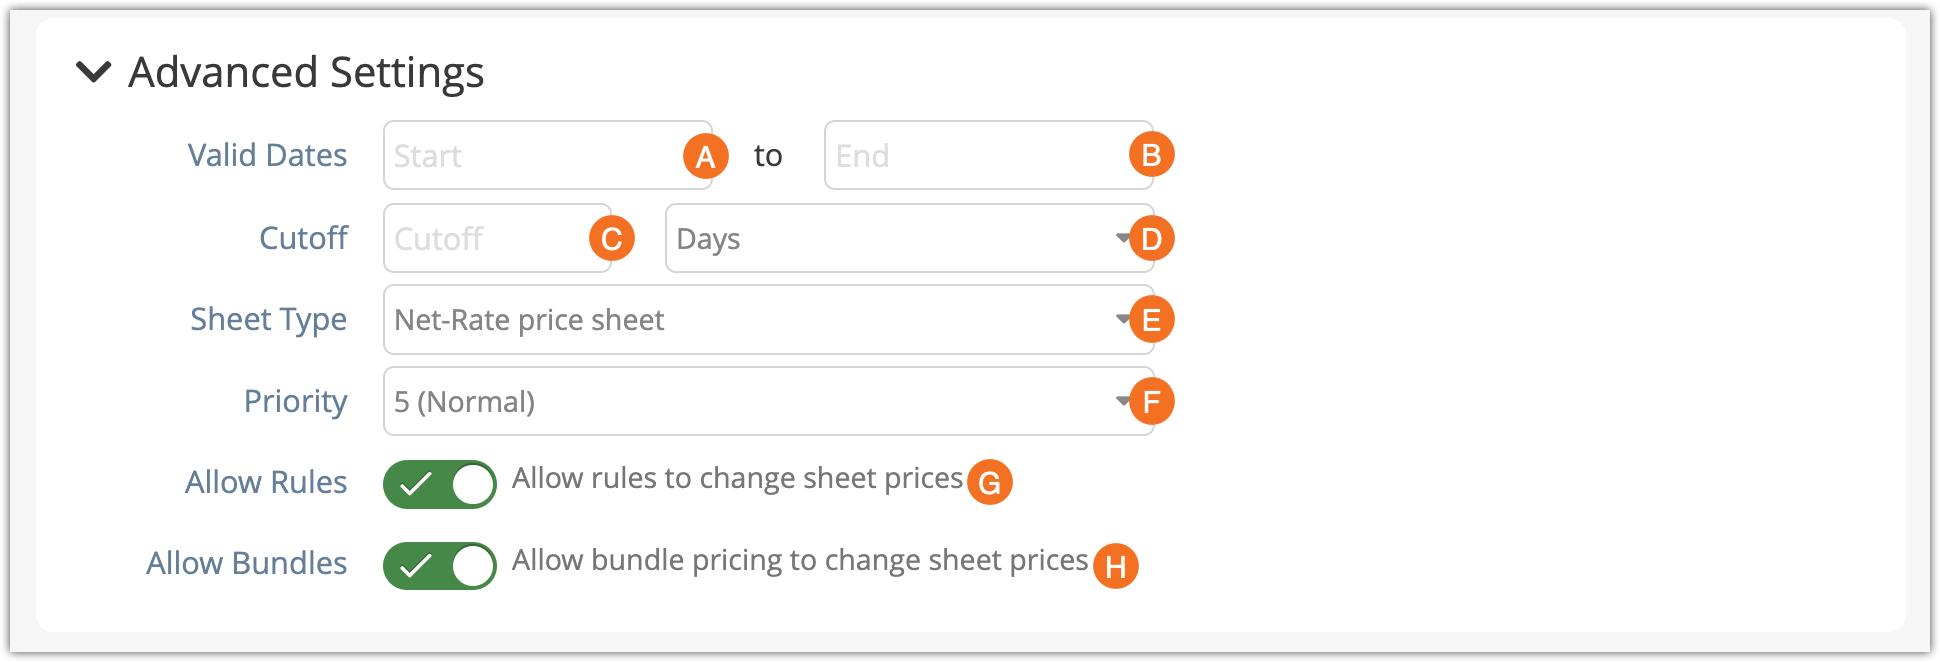Expand the Priority dropdown showing 5 (Normal)

click(750, 402)
